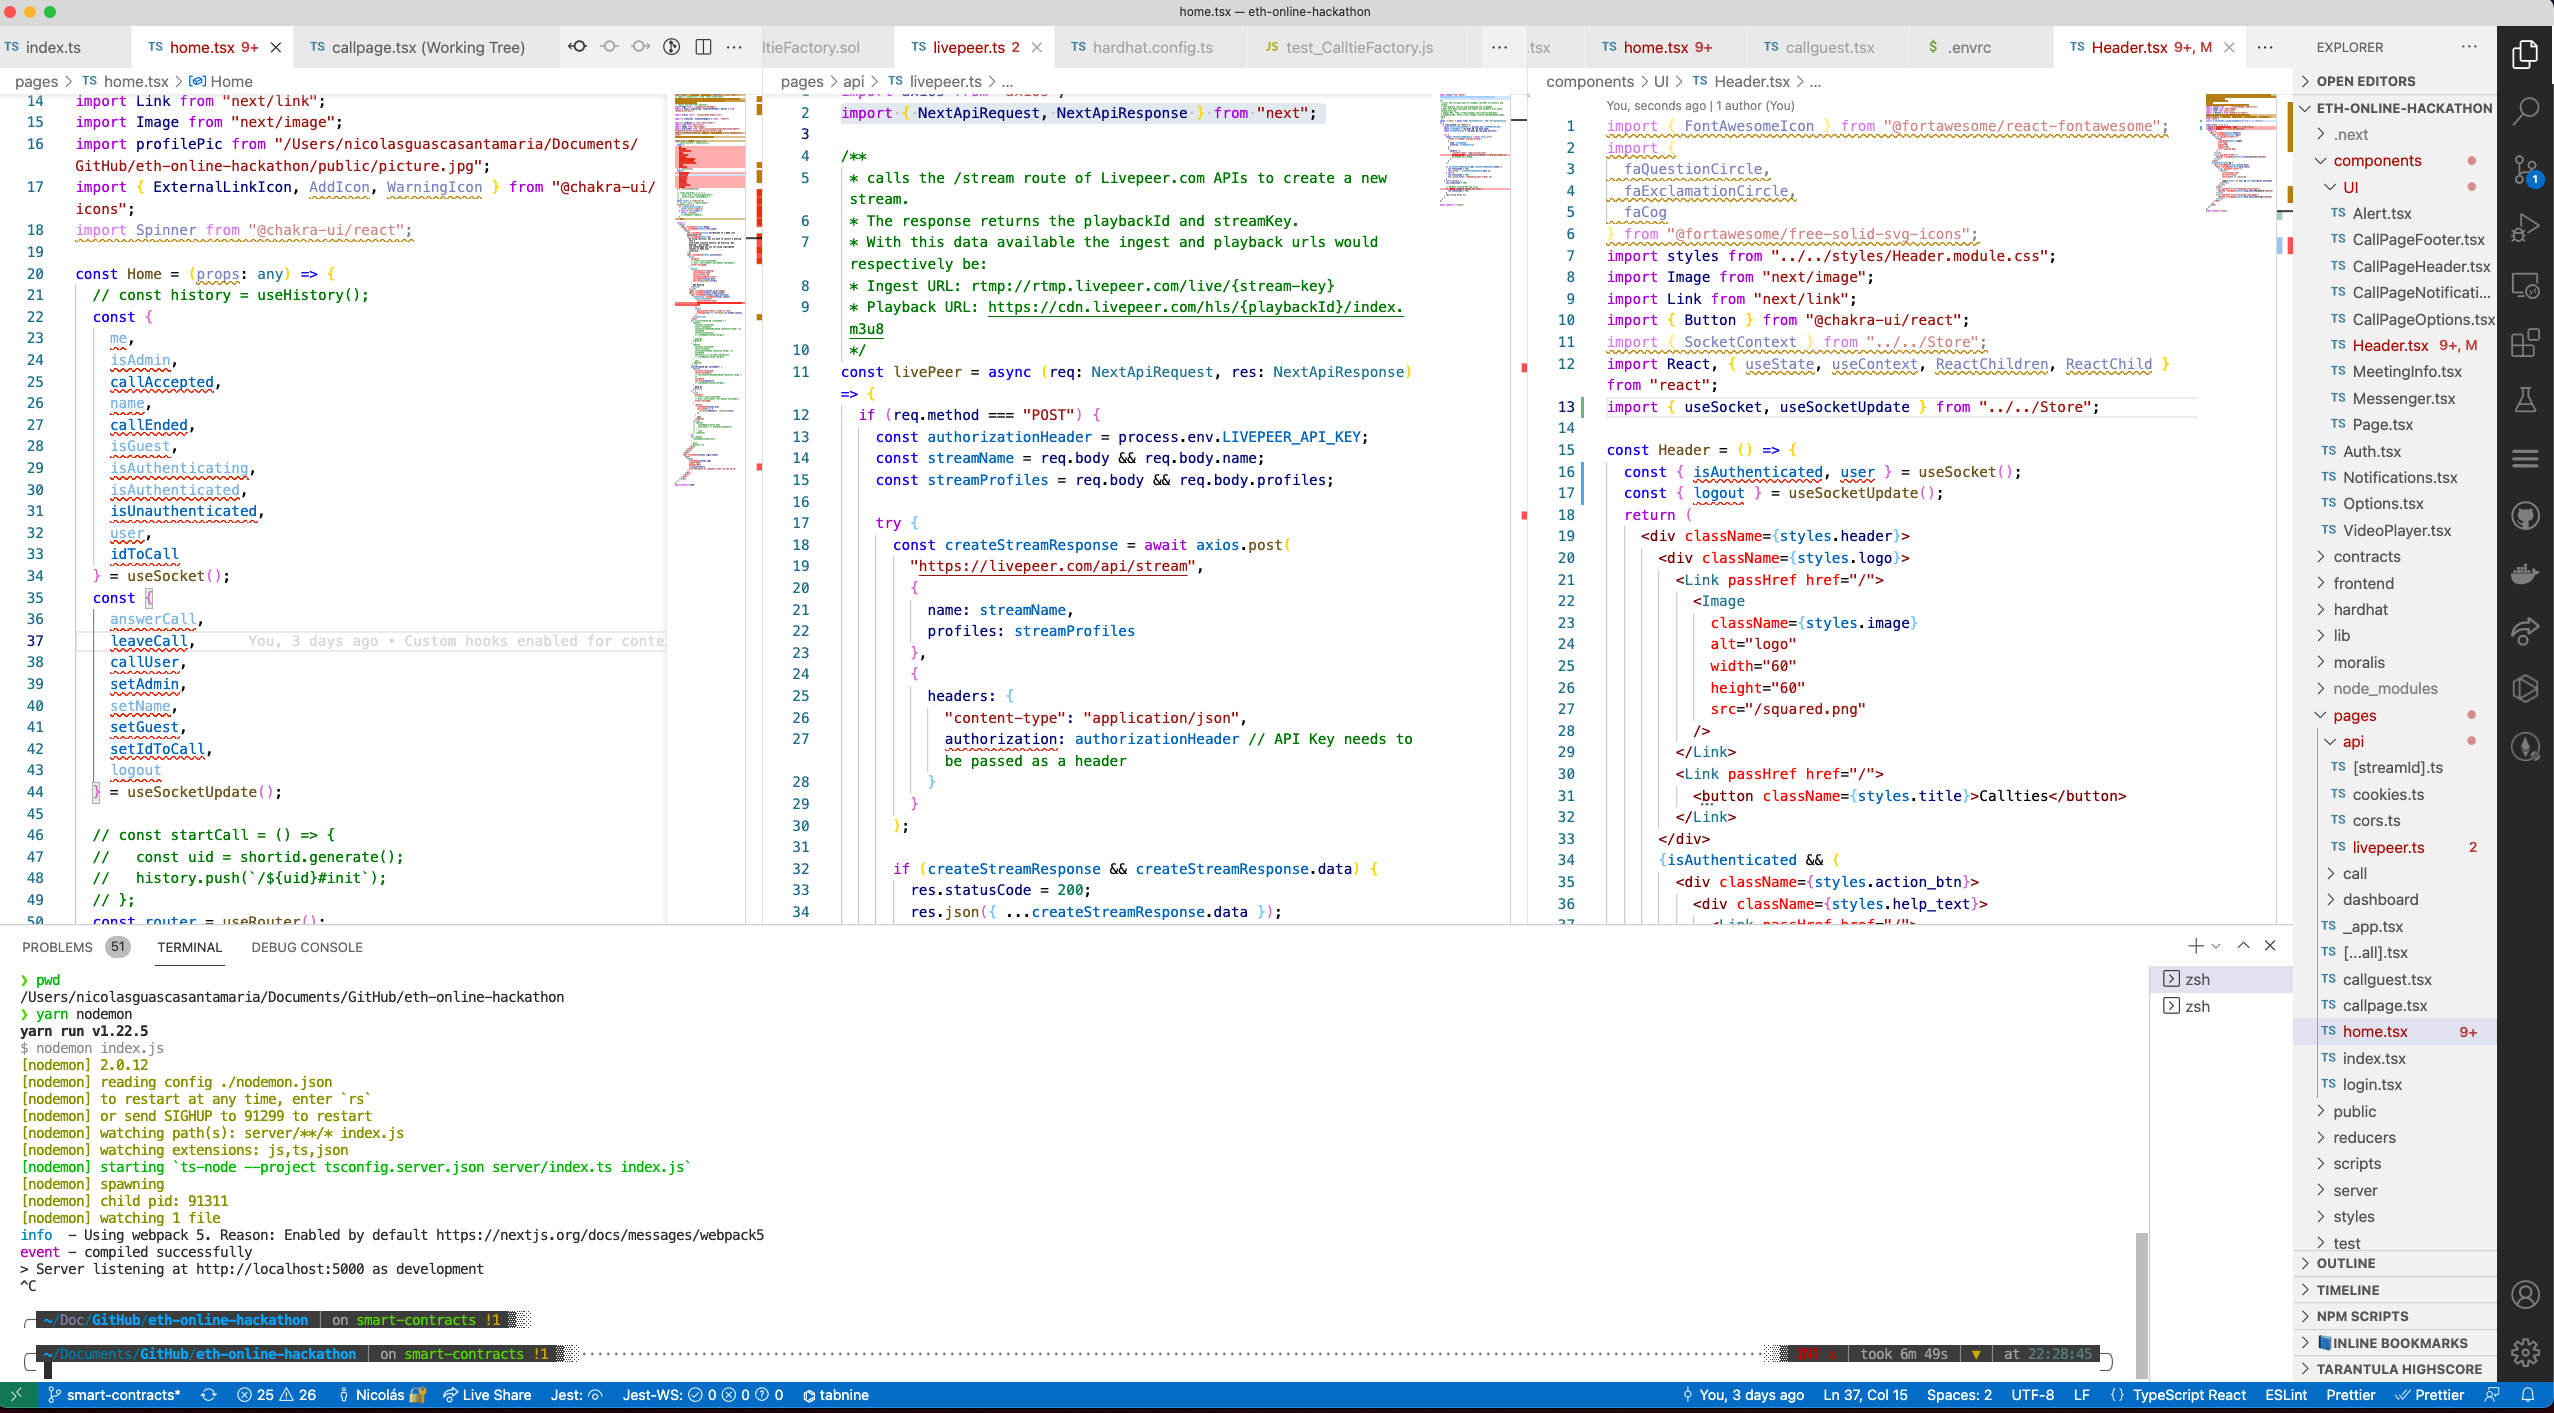This screenshot has height=1413, width=2554.
Task: Toggle Jest watch mode in status bar
Action: coord(576,1395)
